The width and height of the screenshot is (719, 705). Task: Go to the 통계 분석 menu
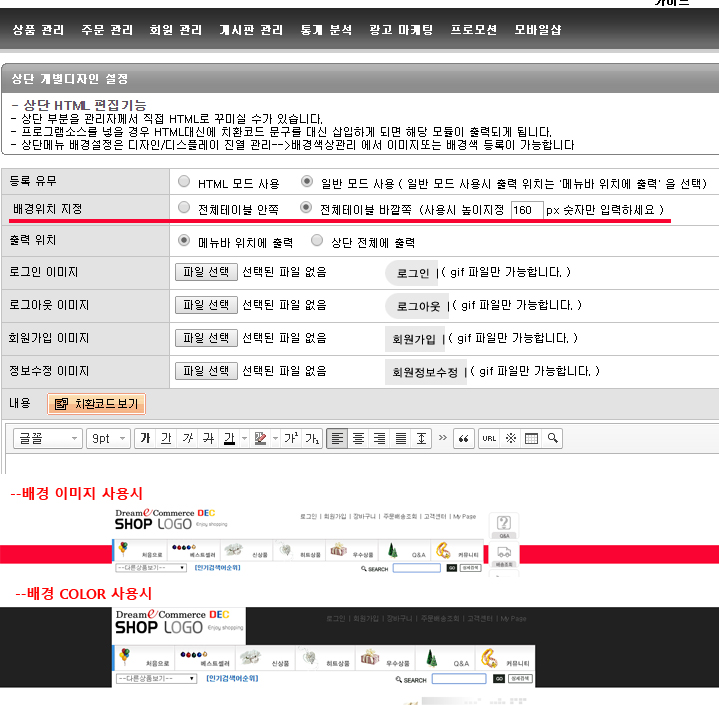[326, 30]
